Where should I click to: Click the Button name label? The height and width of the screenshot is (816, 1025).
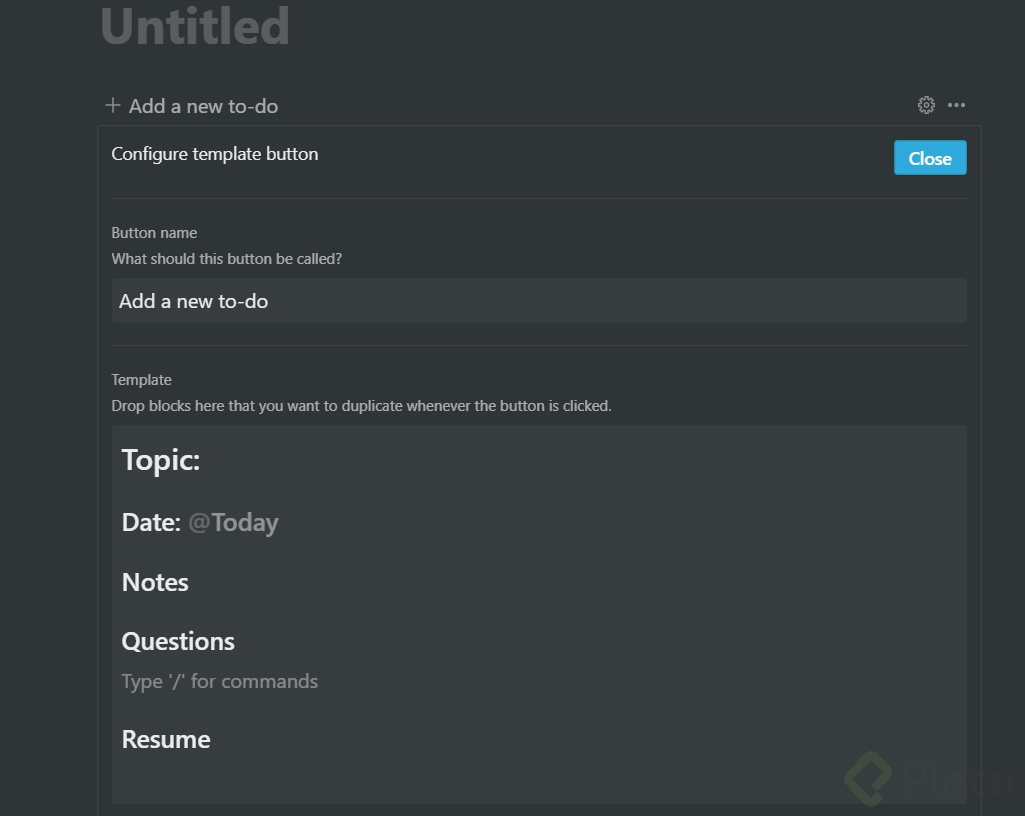[x=154, y=233]
